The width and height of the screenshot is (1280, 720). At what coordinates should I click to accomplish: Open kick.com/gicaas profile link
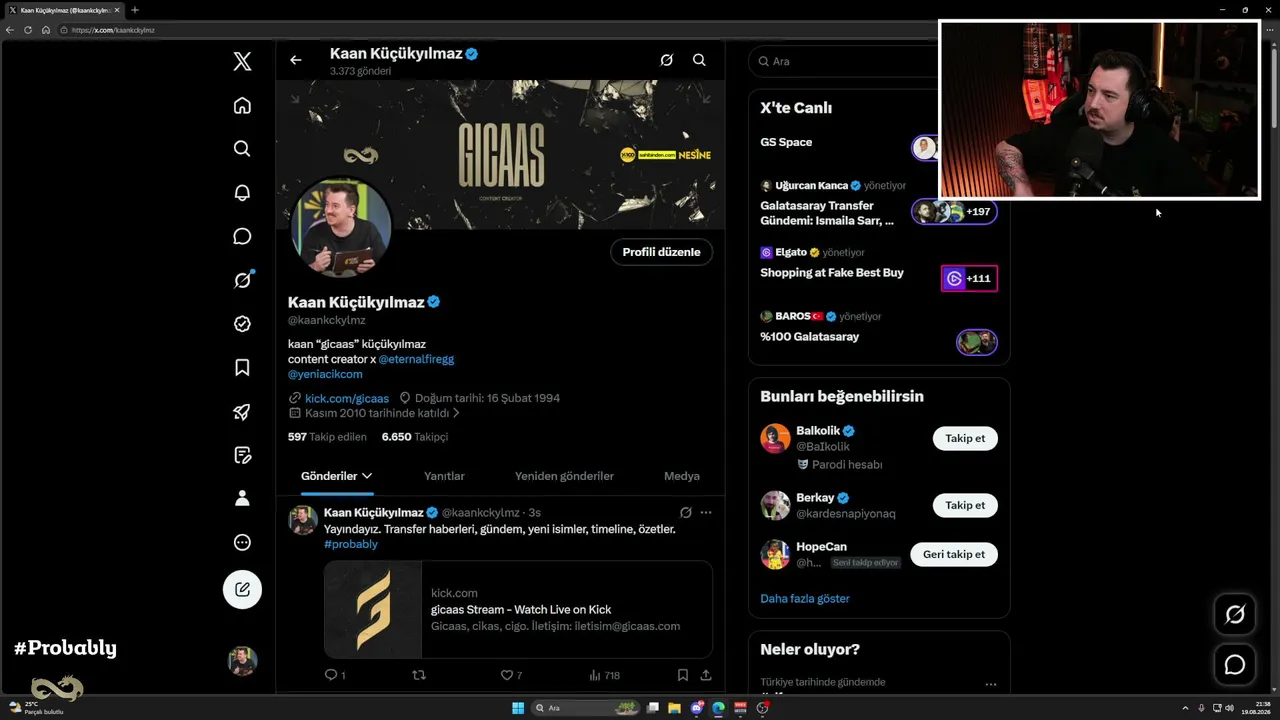click(x=347, y=398)
